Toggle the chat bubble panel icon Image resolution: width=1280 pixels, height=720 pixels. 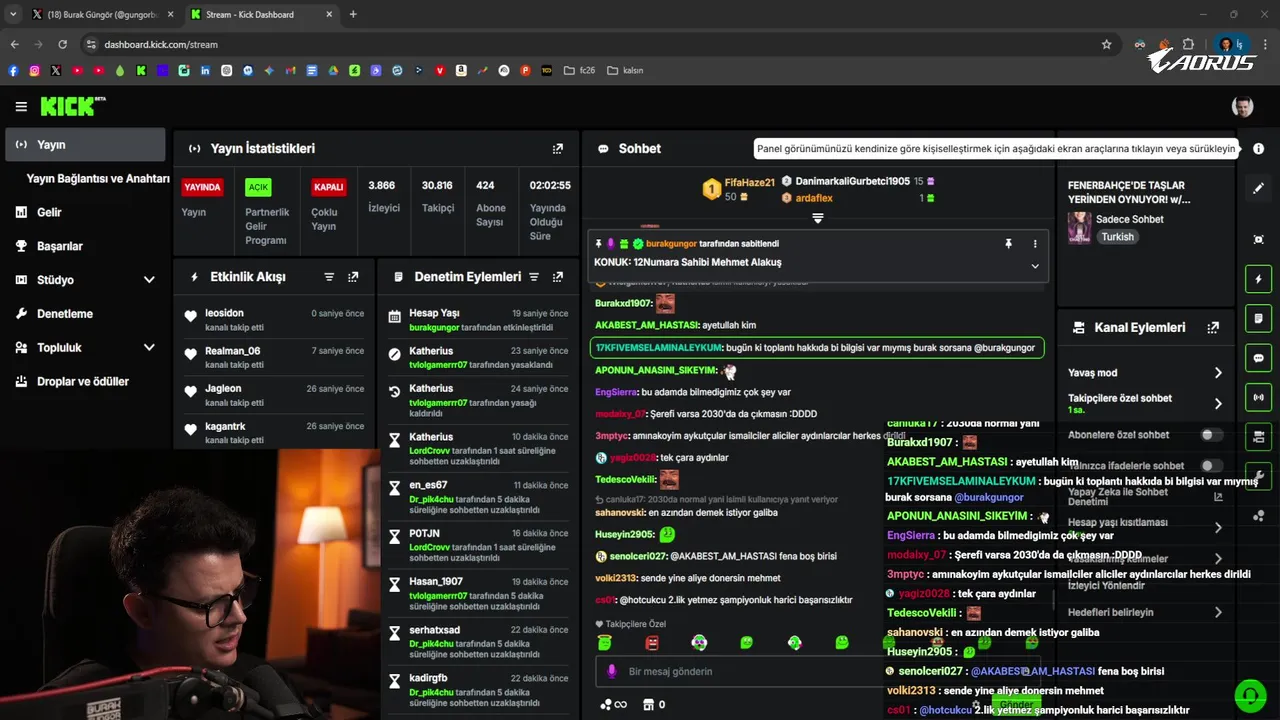(x=1258, y=358)
